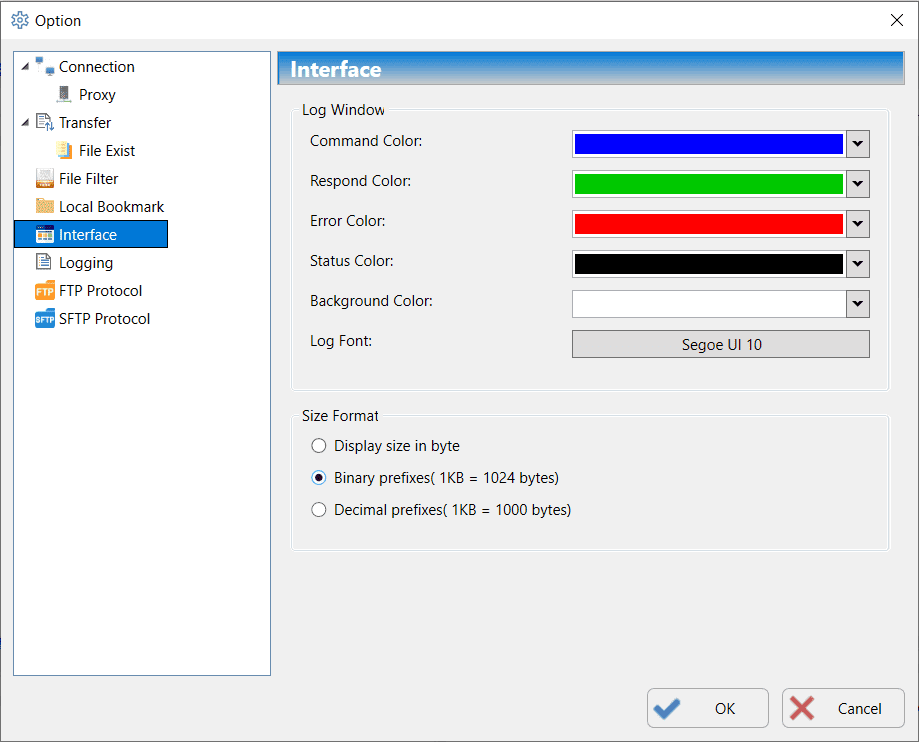Choose Decimal prefixes 1000 bytes option
This screenshot has width=919, height=742.
click(319, 510)
